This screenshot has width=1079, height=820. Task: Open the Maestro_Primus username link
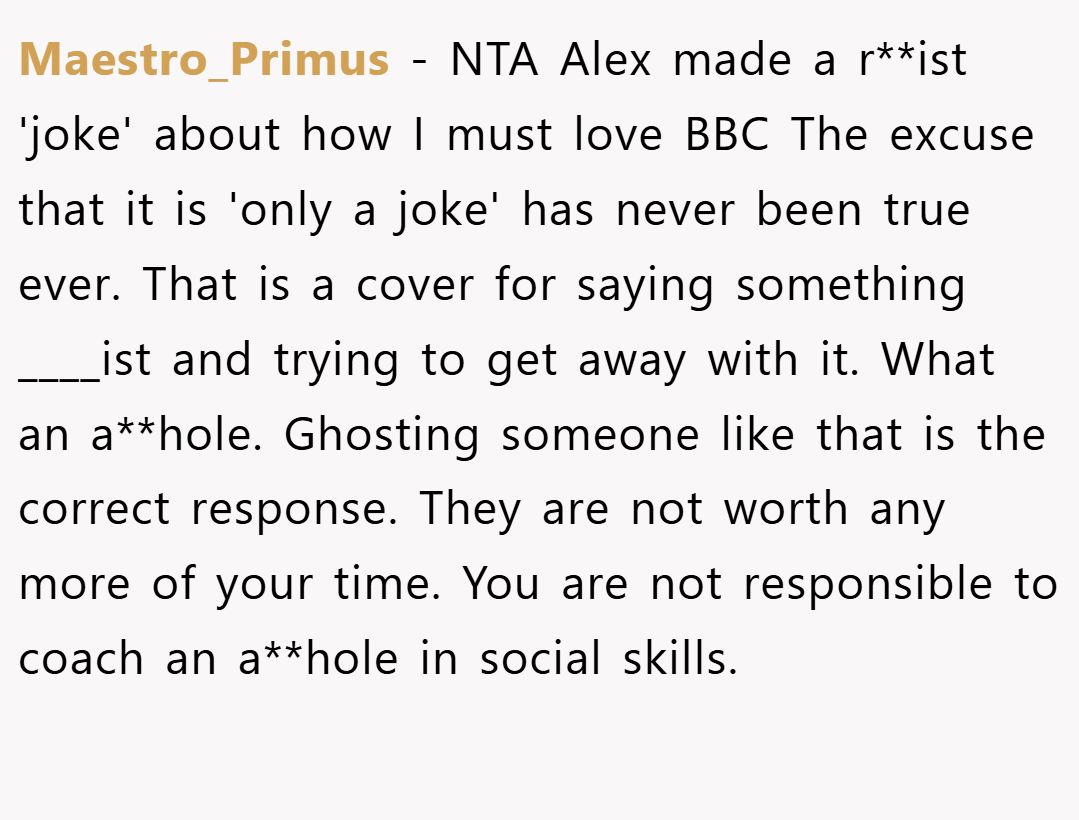click(x=204, y=61)
